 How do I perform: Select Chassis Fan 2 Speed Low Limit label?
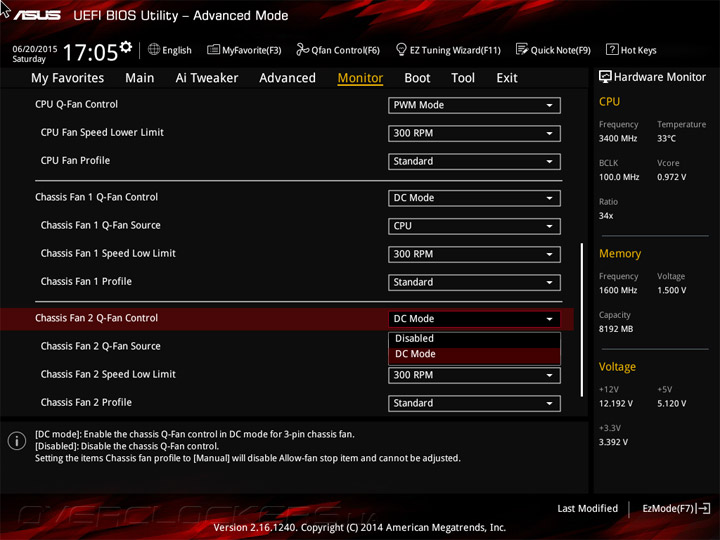(108, 374)
